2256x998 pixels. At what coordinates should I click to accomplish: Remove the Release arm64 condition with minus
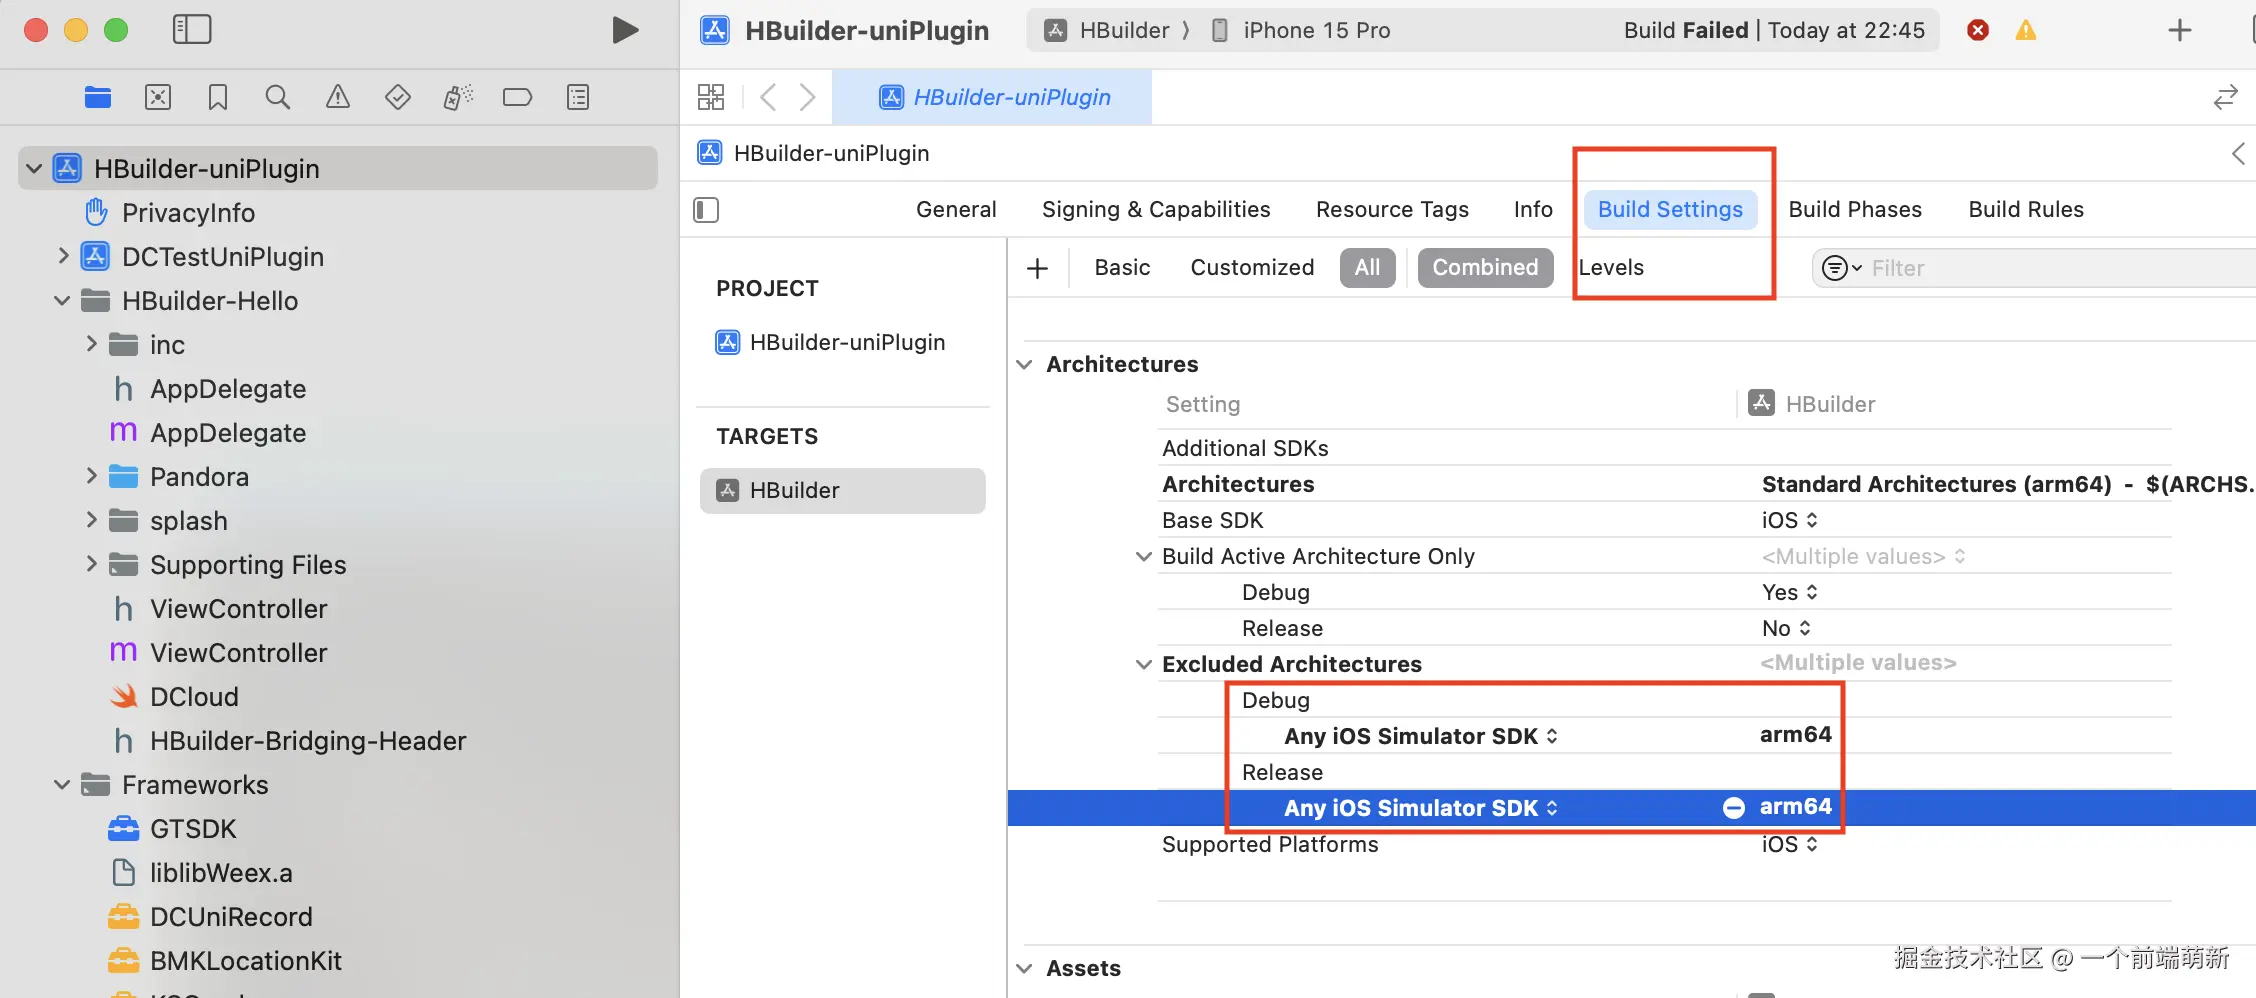click(x=1734, y=808)
